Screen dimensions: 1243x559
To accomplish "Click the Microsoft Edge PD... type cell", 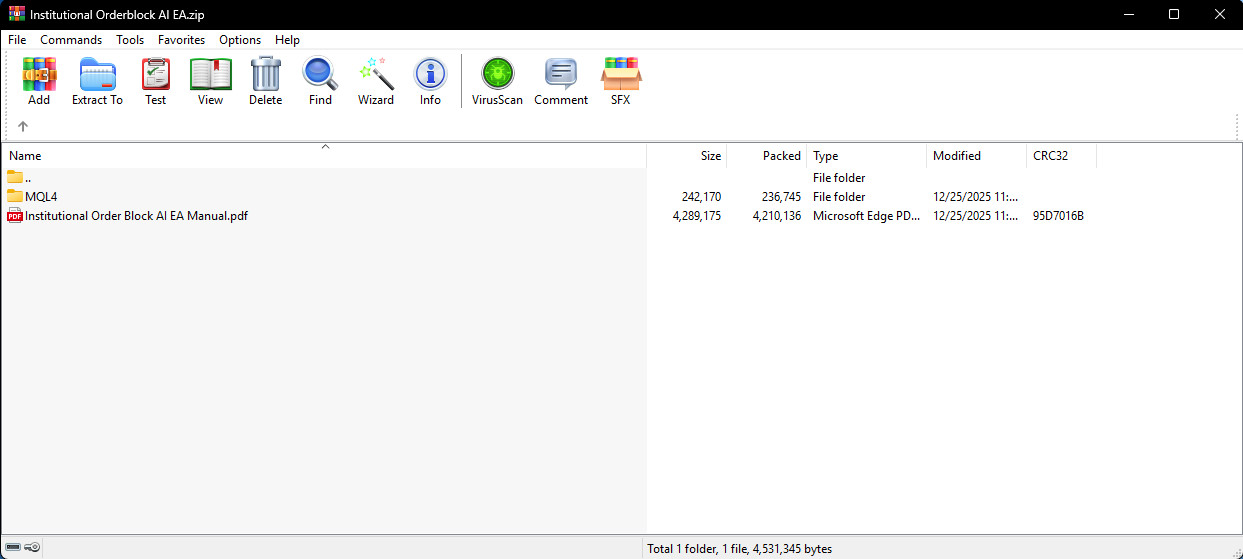I will point(866,216).
